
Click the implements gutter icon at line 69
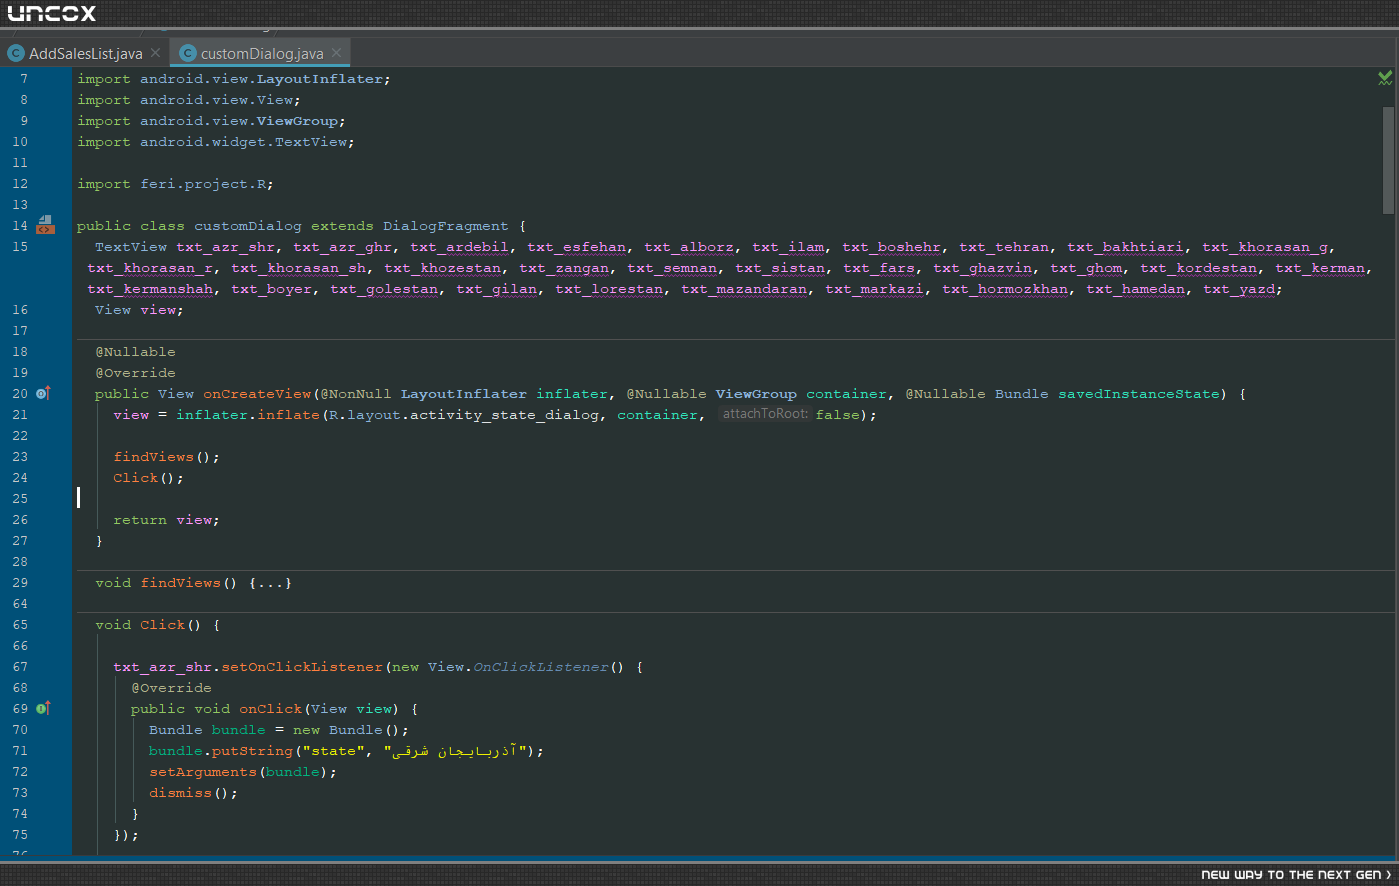43,708
